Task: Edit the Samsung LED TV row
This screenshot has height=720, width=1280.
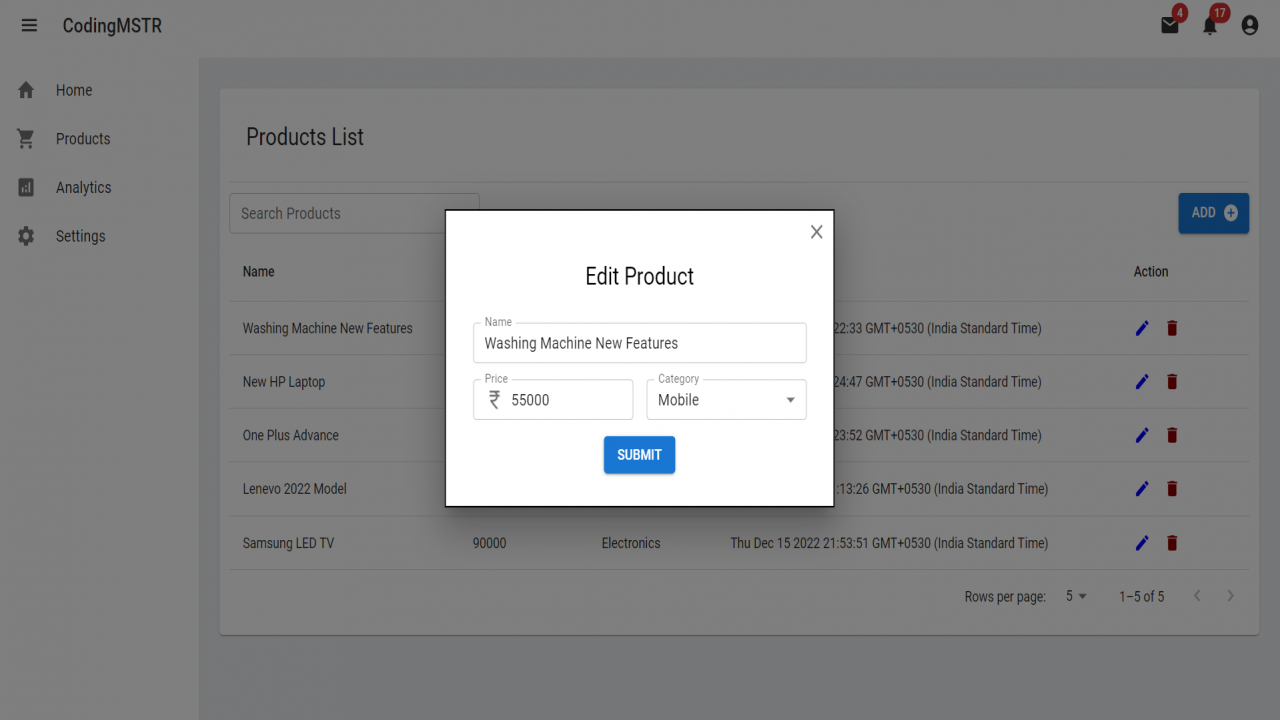Action: pyautogui.click(x=1142, y=543)
